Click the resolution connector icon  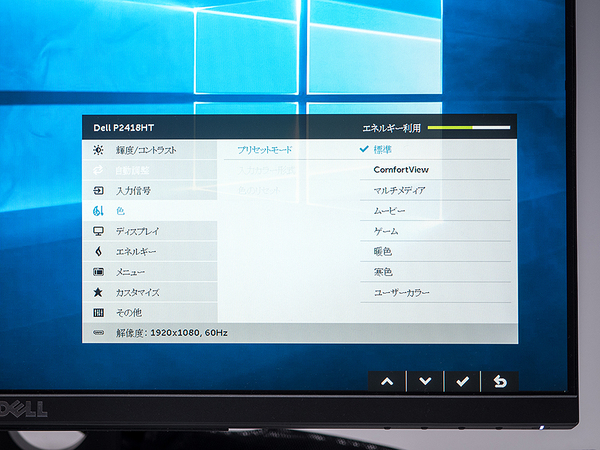click(x=98, y=333)
